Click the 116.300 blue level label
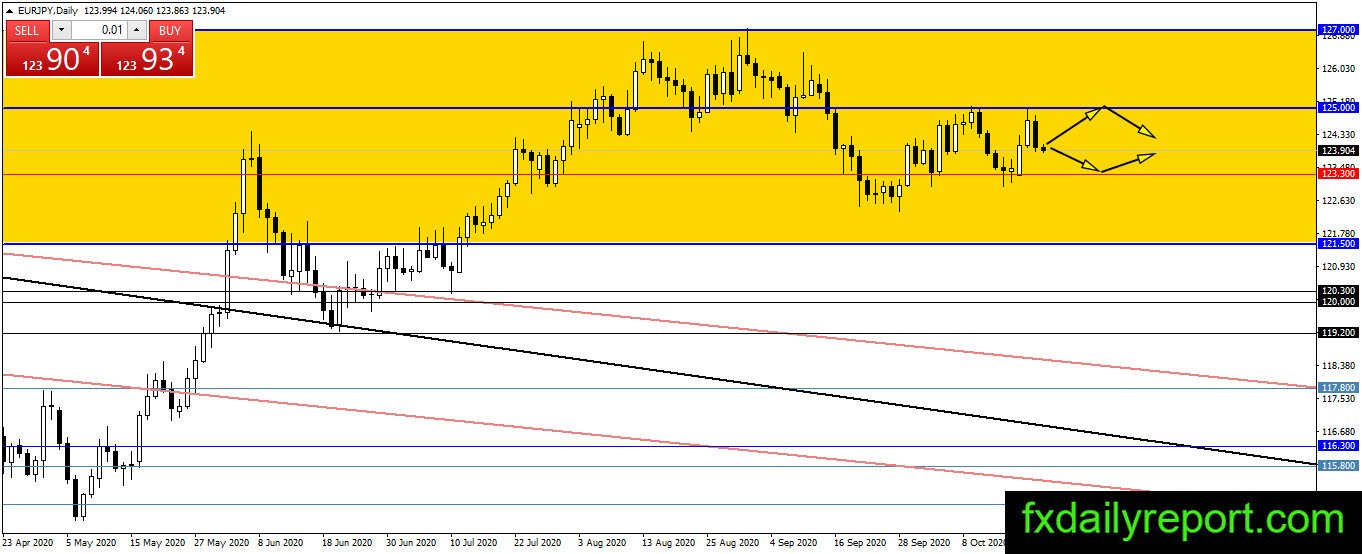 coord(1338,446)
